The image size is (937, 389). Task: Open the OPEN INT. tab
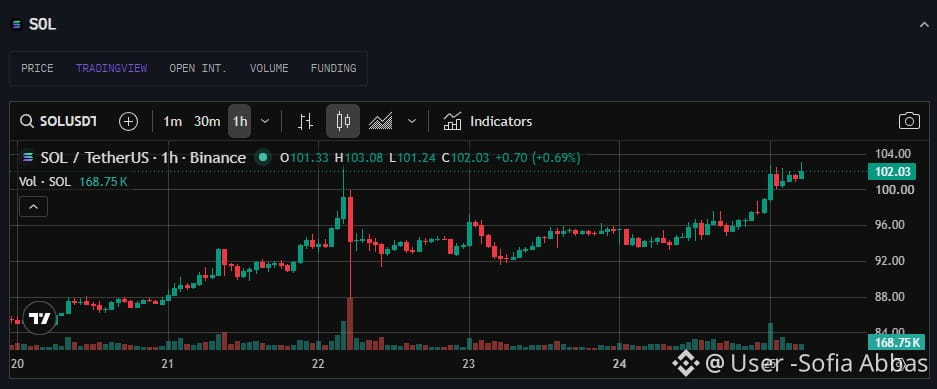coord(198,68)
